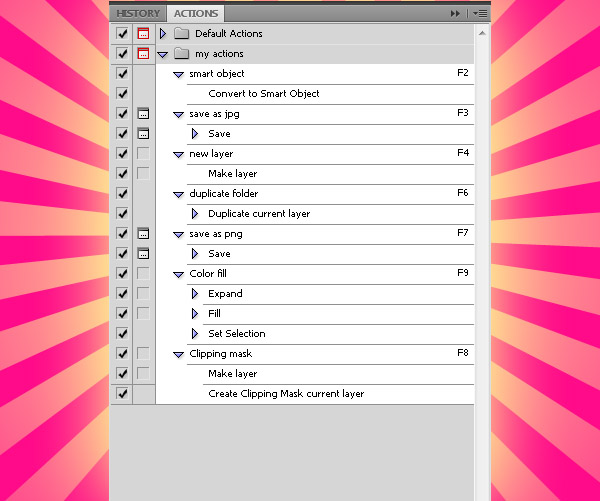Click the Default Actions folder icon

tap(181, 34)
